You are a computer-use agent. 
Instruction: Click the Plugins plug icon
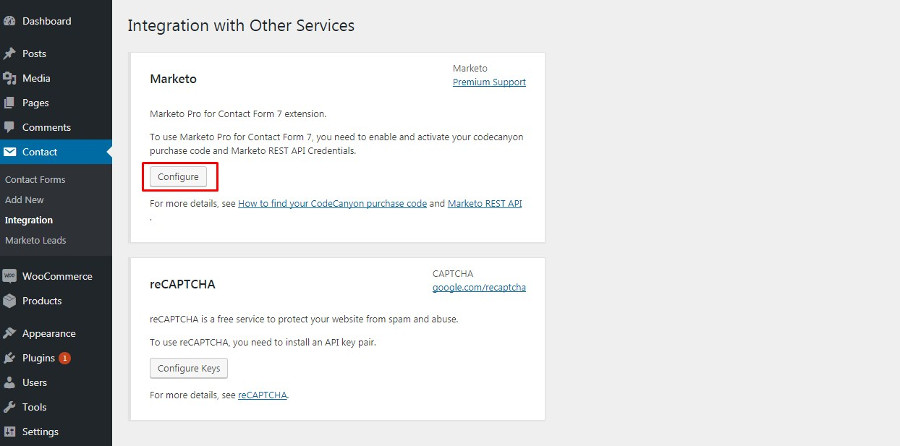pyautogui.click(x=10, y=358)
